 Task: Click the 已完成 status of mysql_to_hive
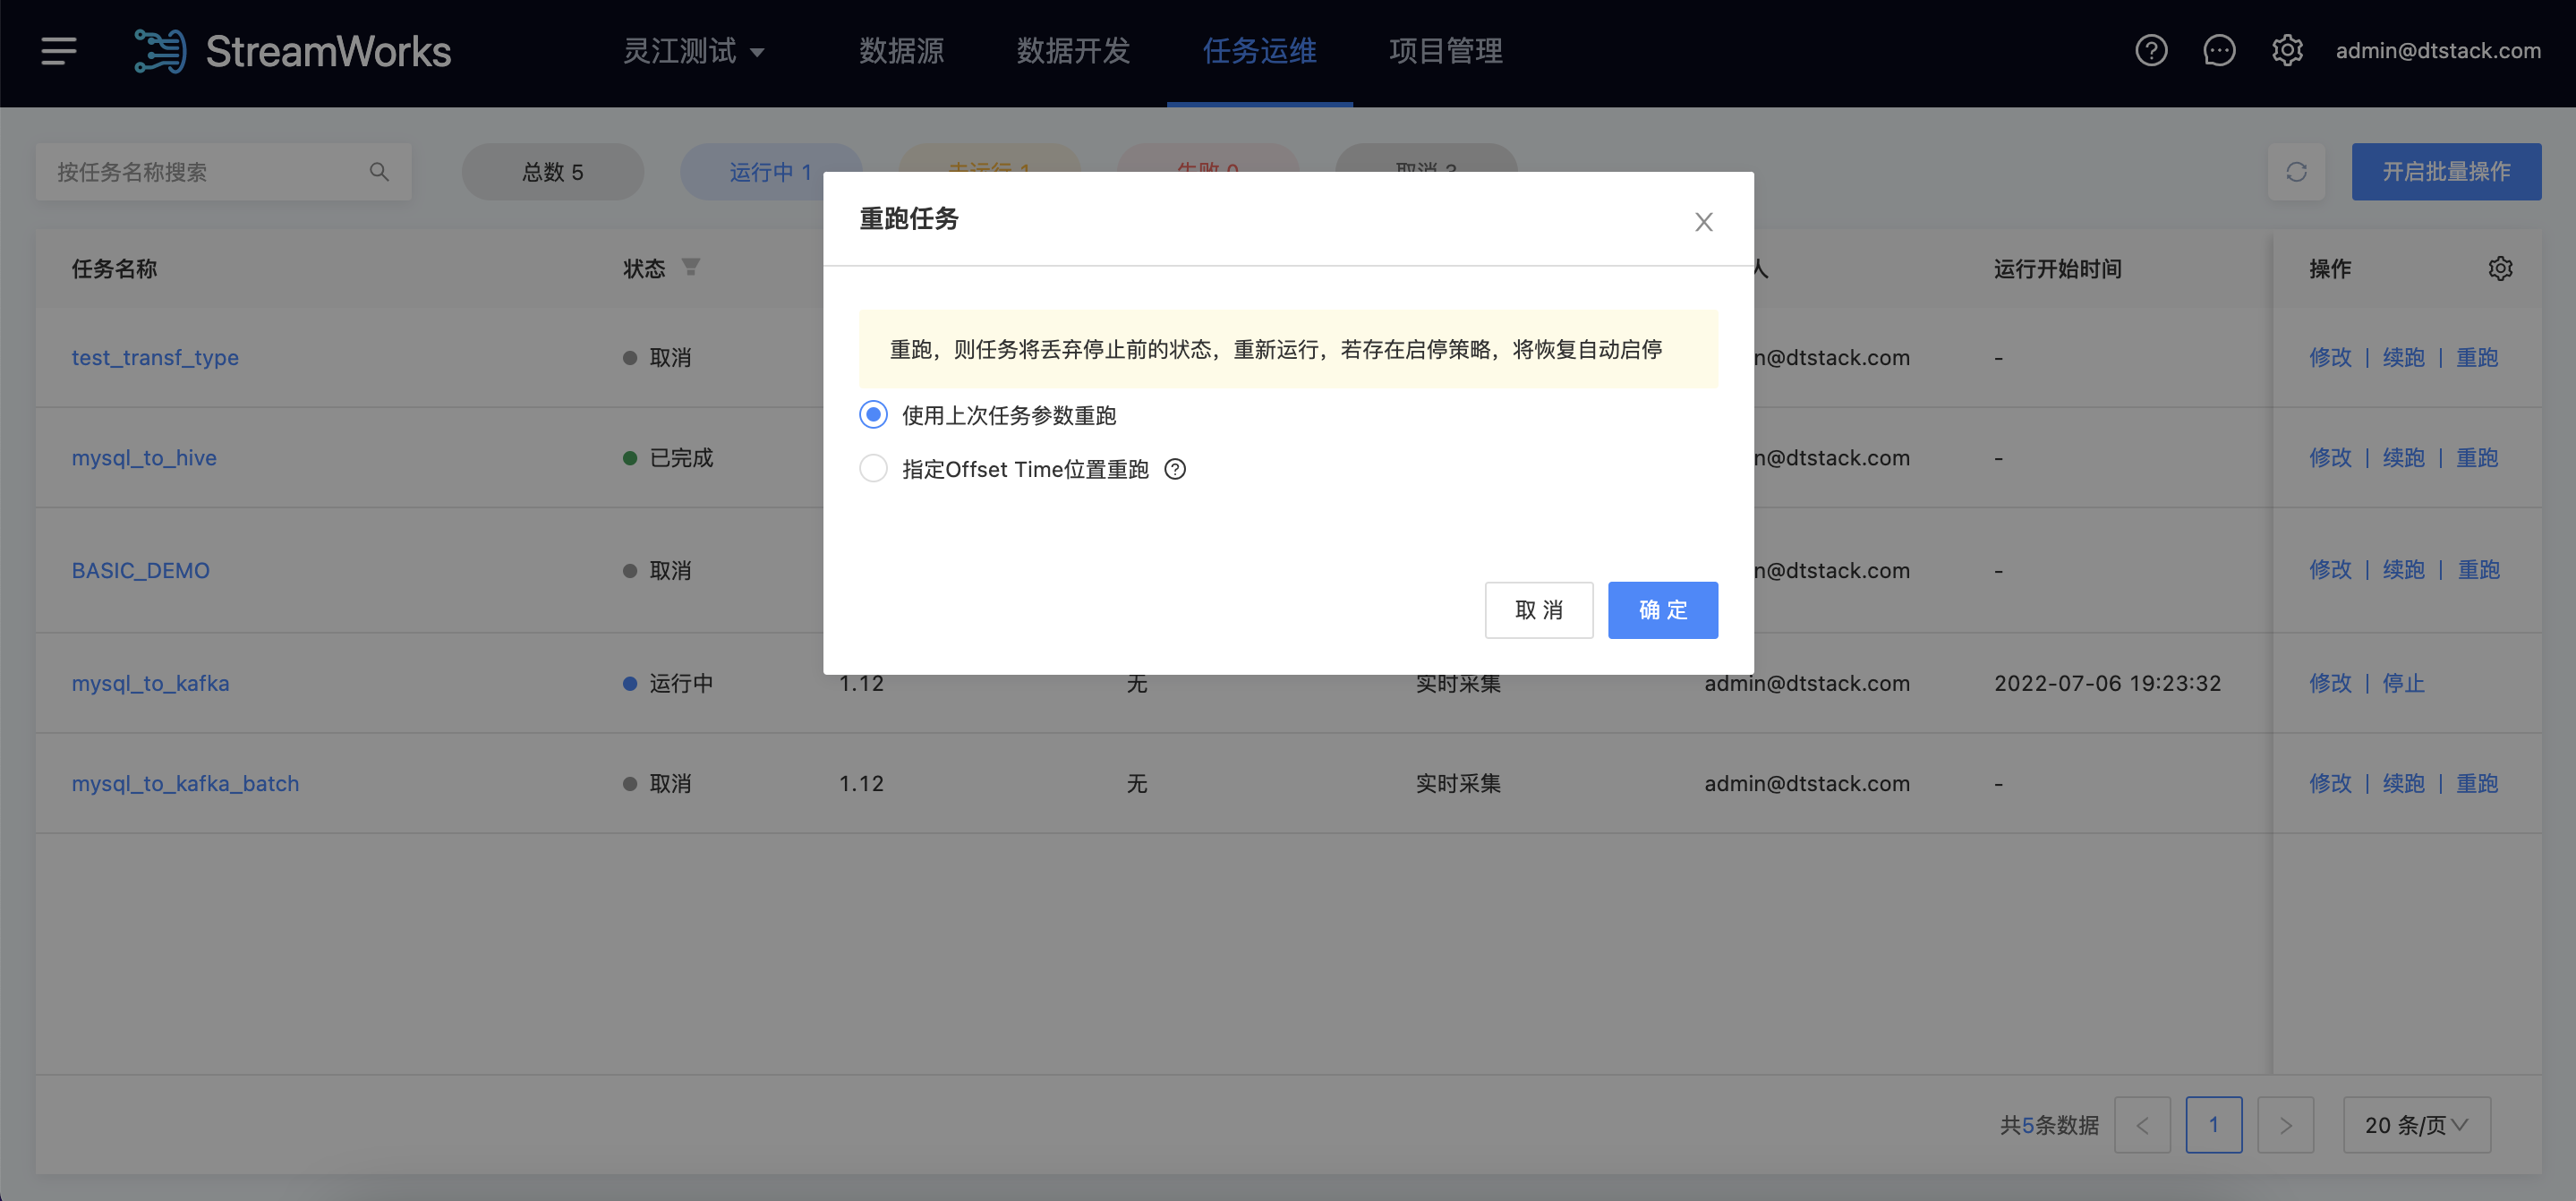pyautogui.click(x=667, y=458)
